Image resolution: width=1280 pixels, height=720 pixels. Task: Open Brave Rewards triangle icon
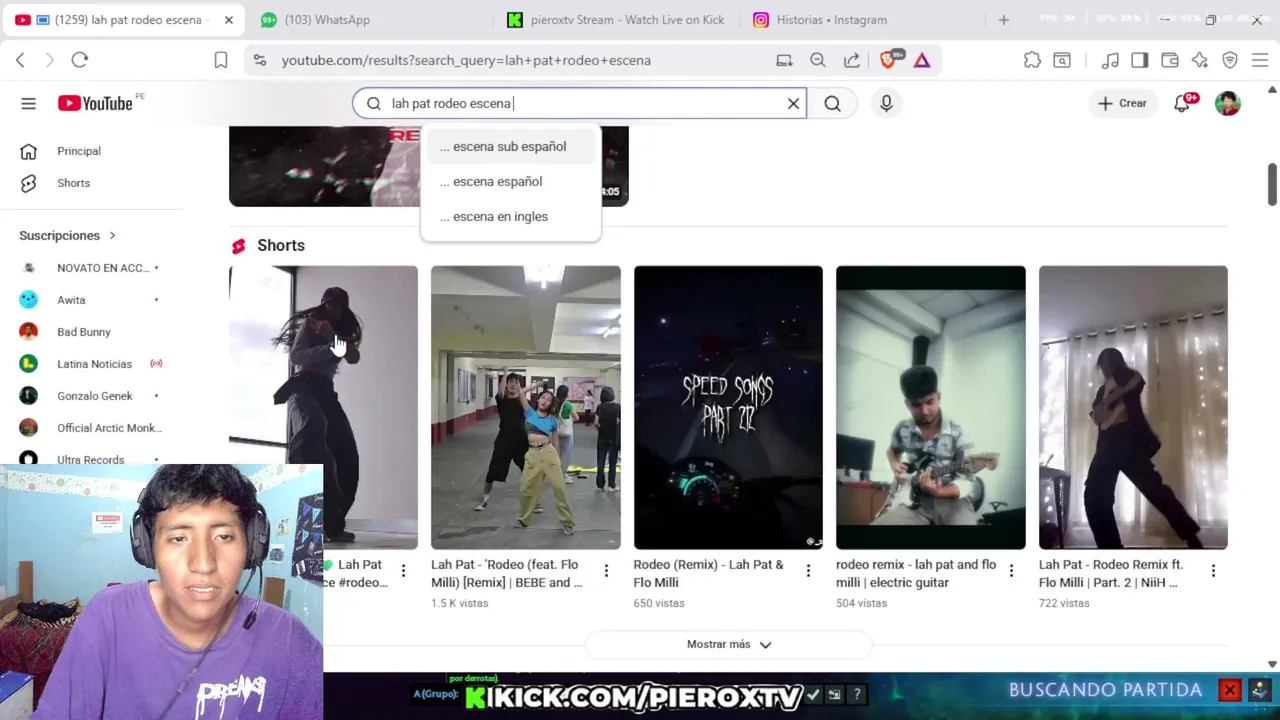click(922, 60)
